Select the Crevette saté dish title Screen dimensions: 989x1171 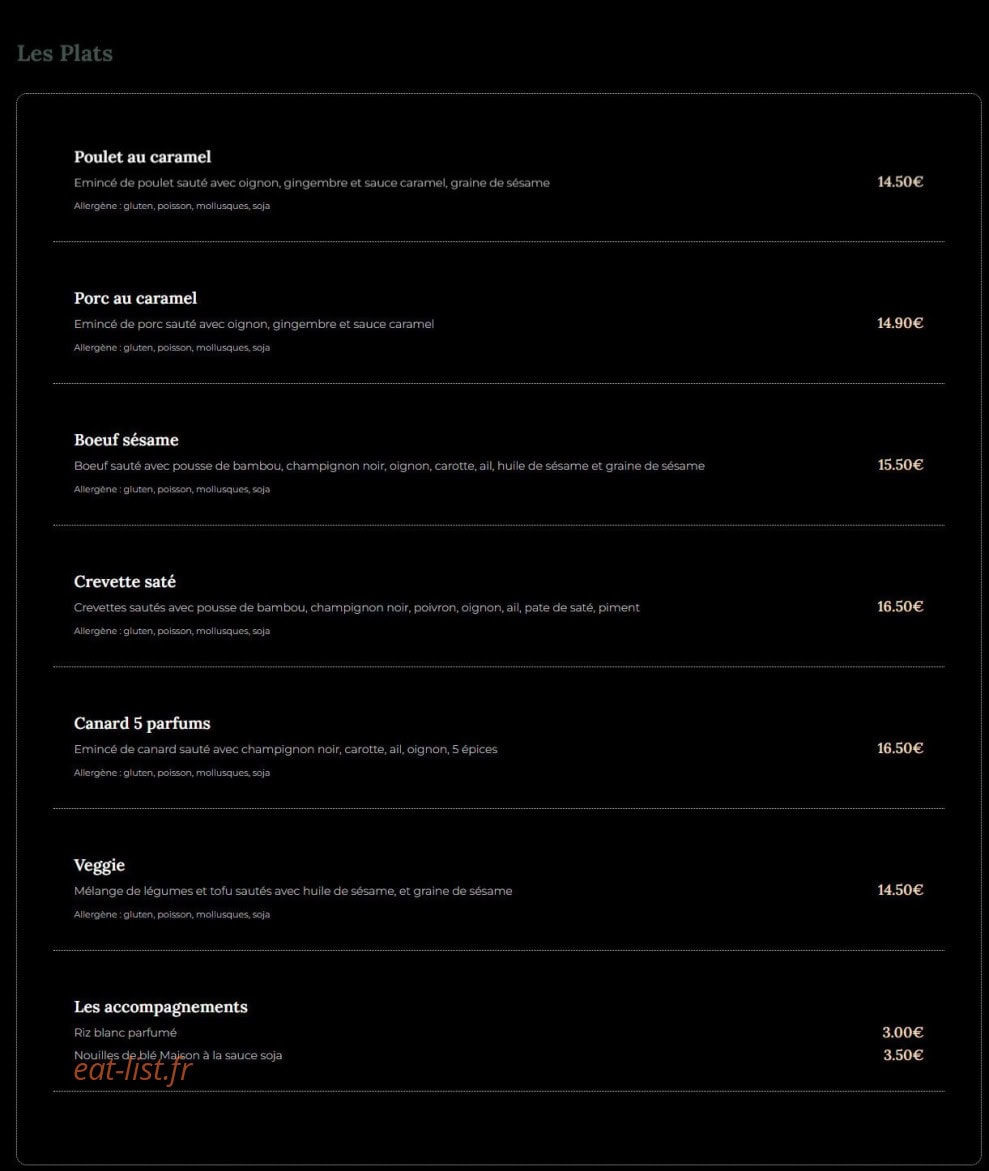pos(125,582)
